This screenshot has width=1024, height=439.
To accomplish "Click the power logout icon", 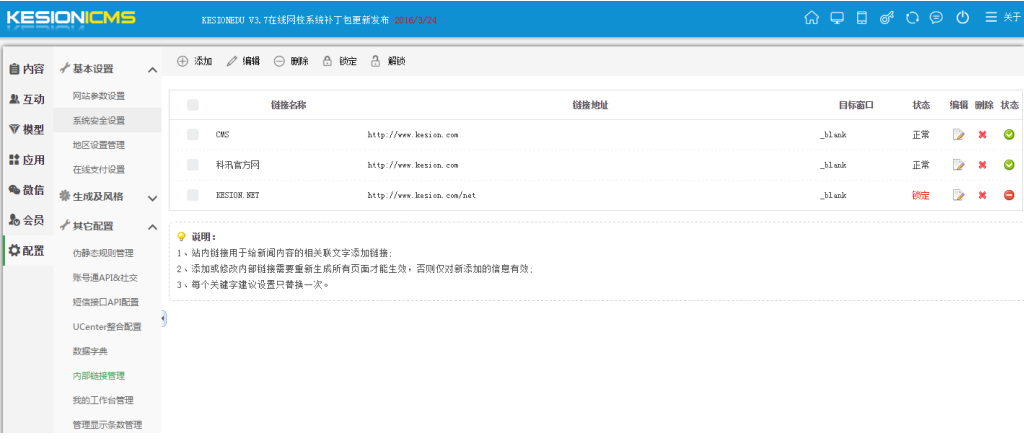I will point(962,17).
